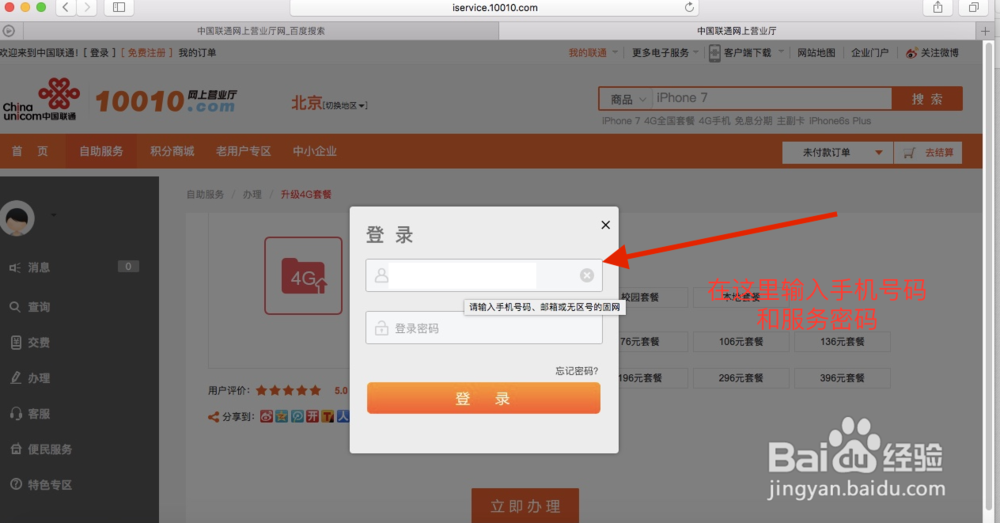
Task: Open 网站地图 link
Action: pyautogui.click(x=816, y=53)
